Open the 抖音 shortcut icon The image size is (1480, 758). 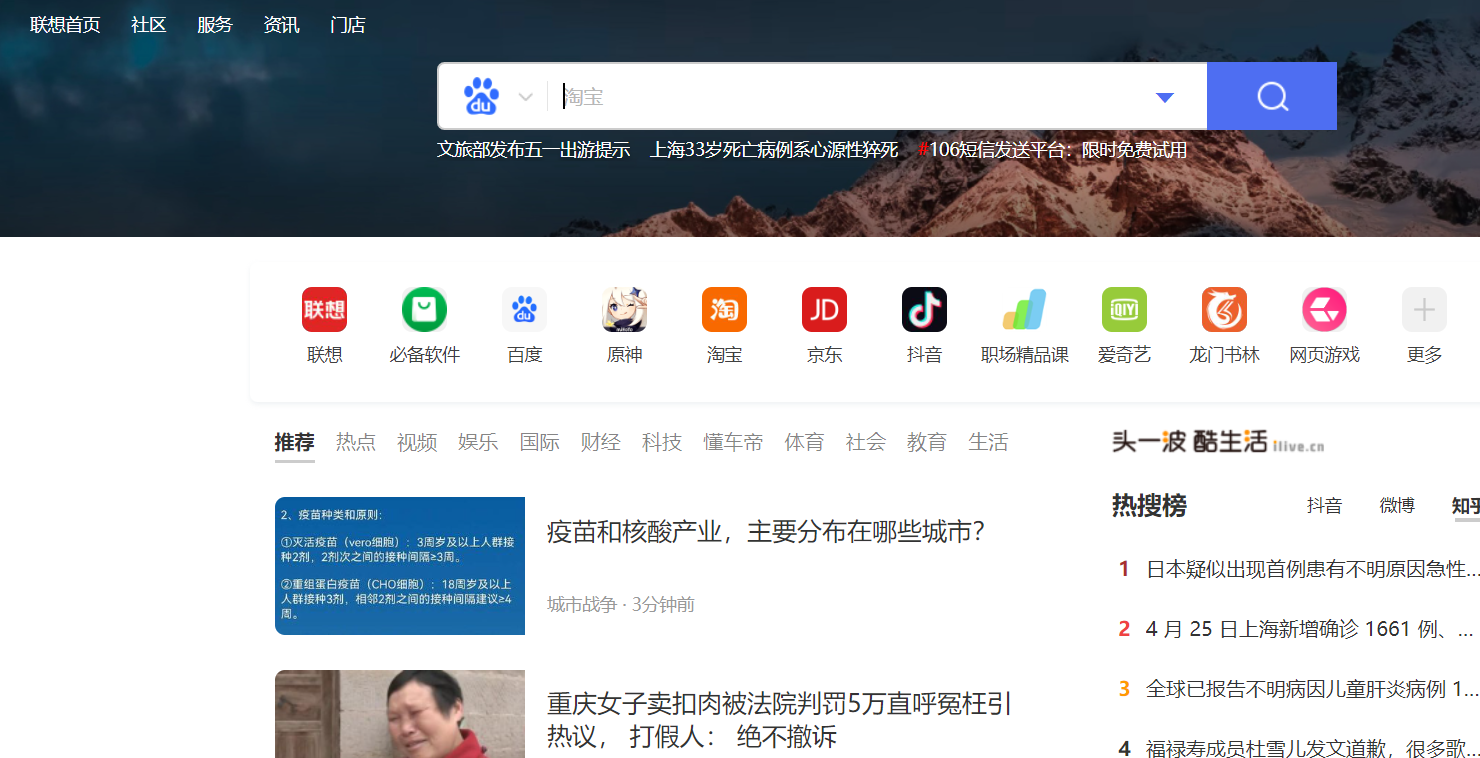(924, 310)
